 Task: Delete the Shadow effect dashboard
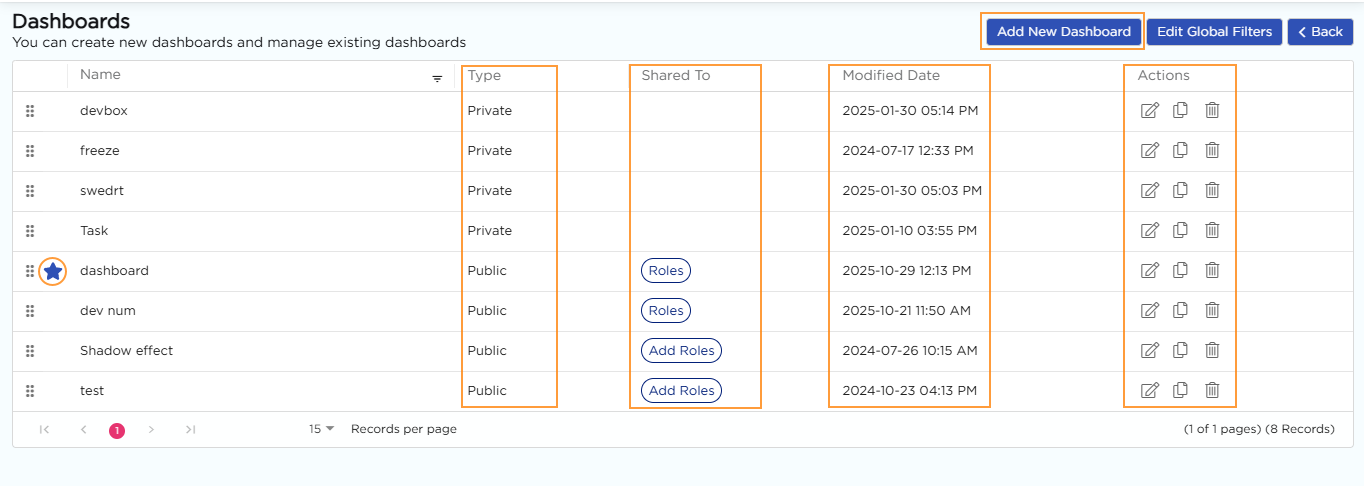tap(1212, 350)
